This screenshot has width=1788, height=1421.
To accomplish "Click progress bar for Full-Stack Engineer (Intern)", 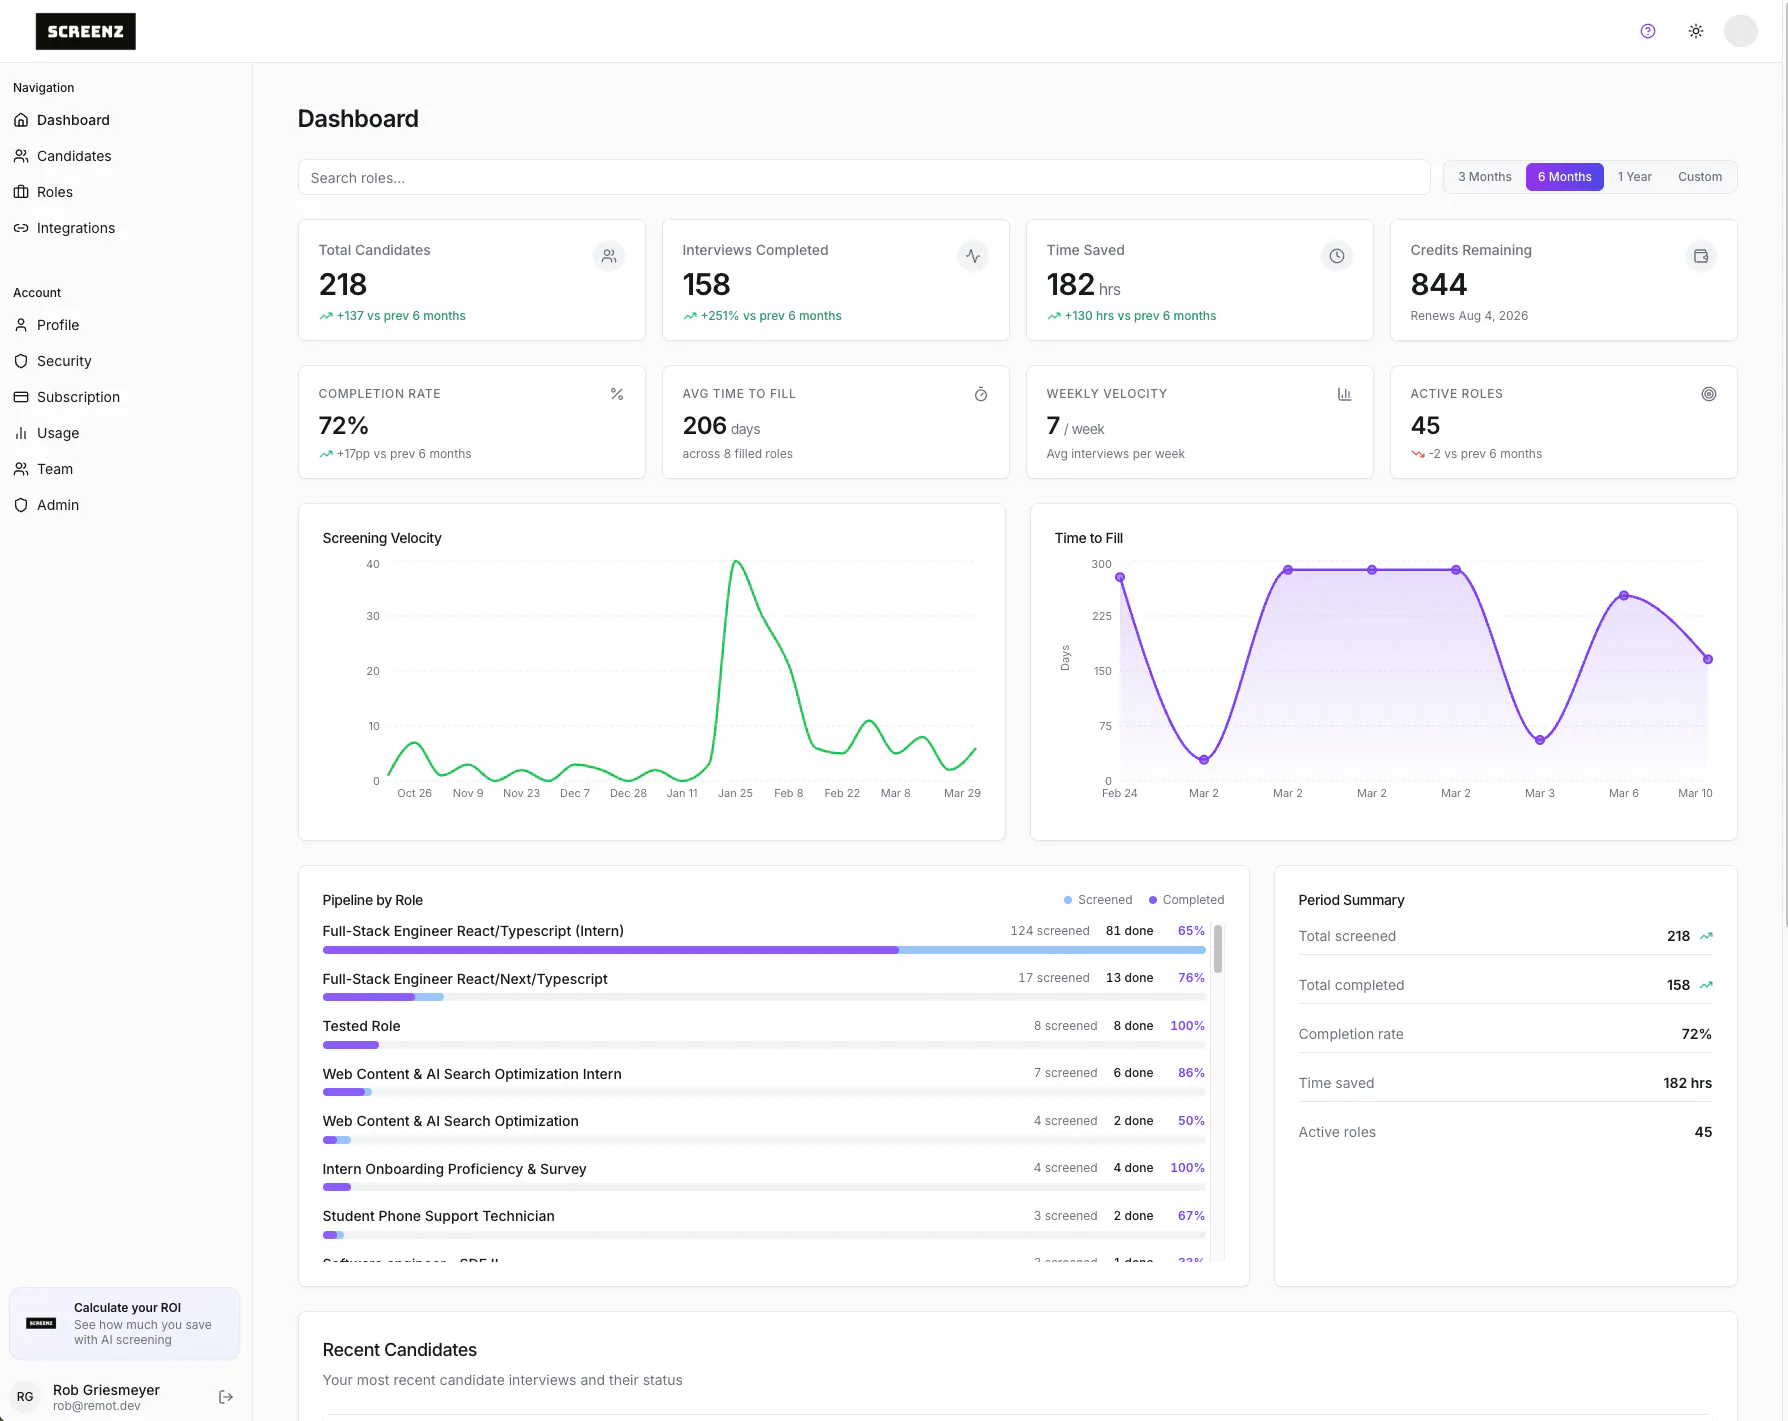I will 764,950.
